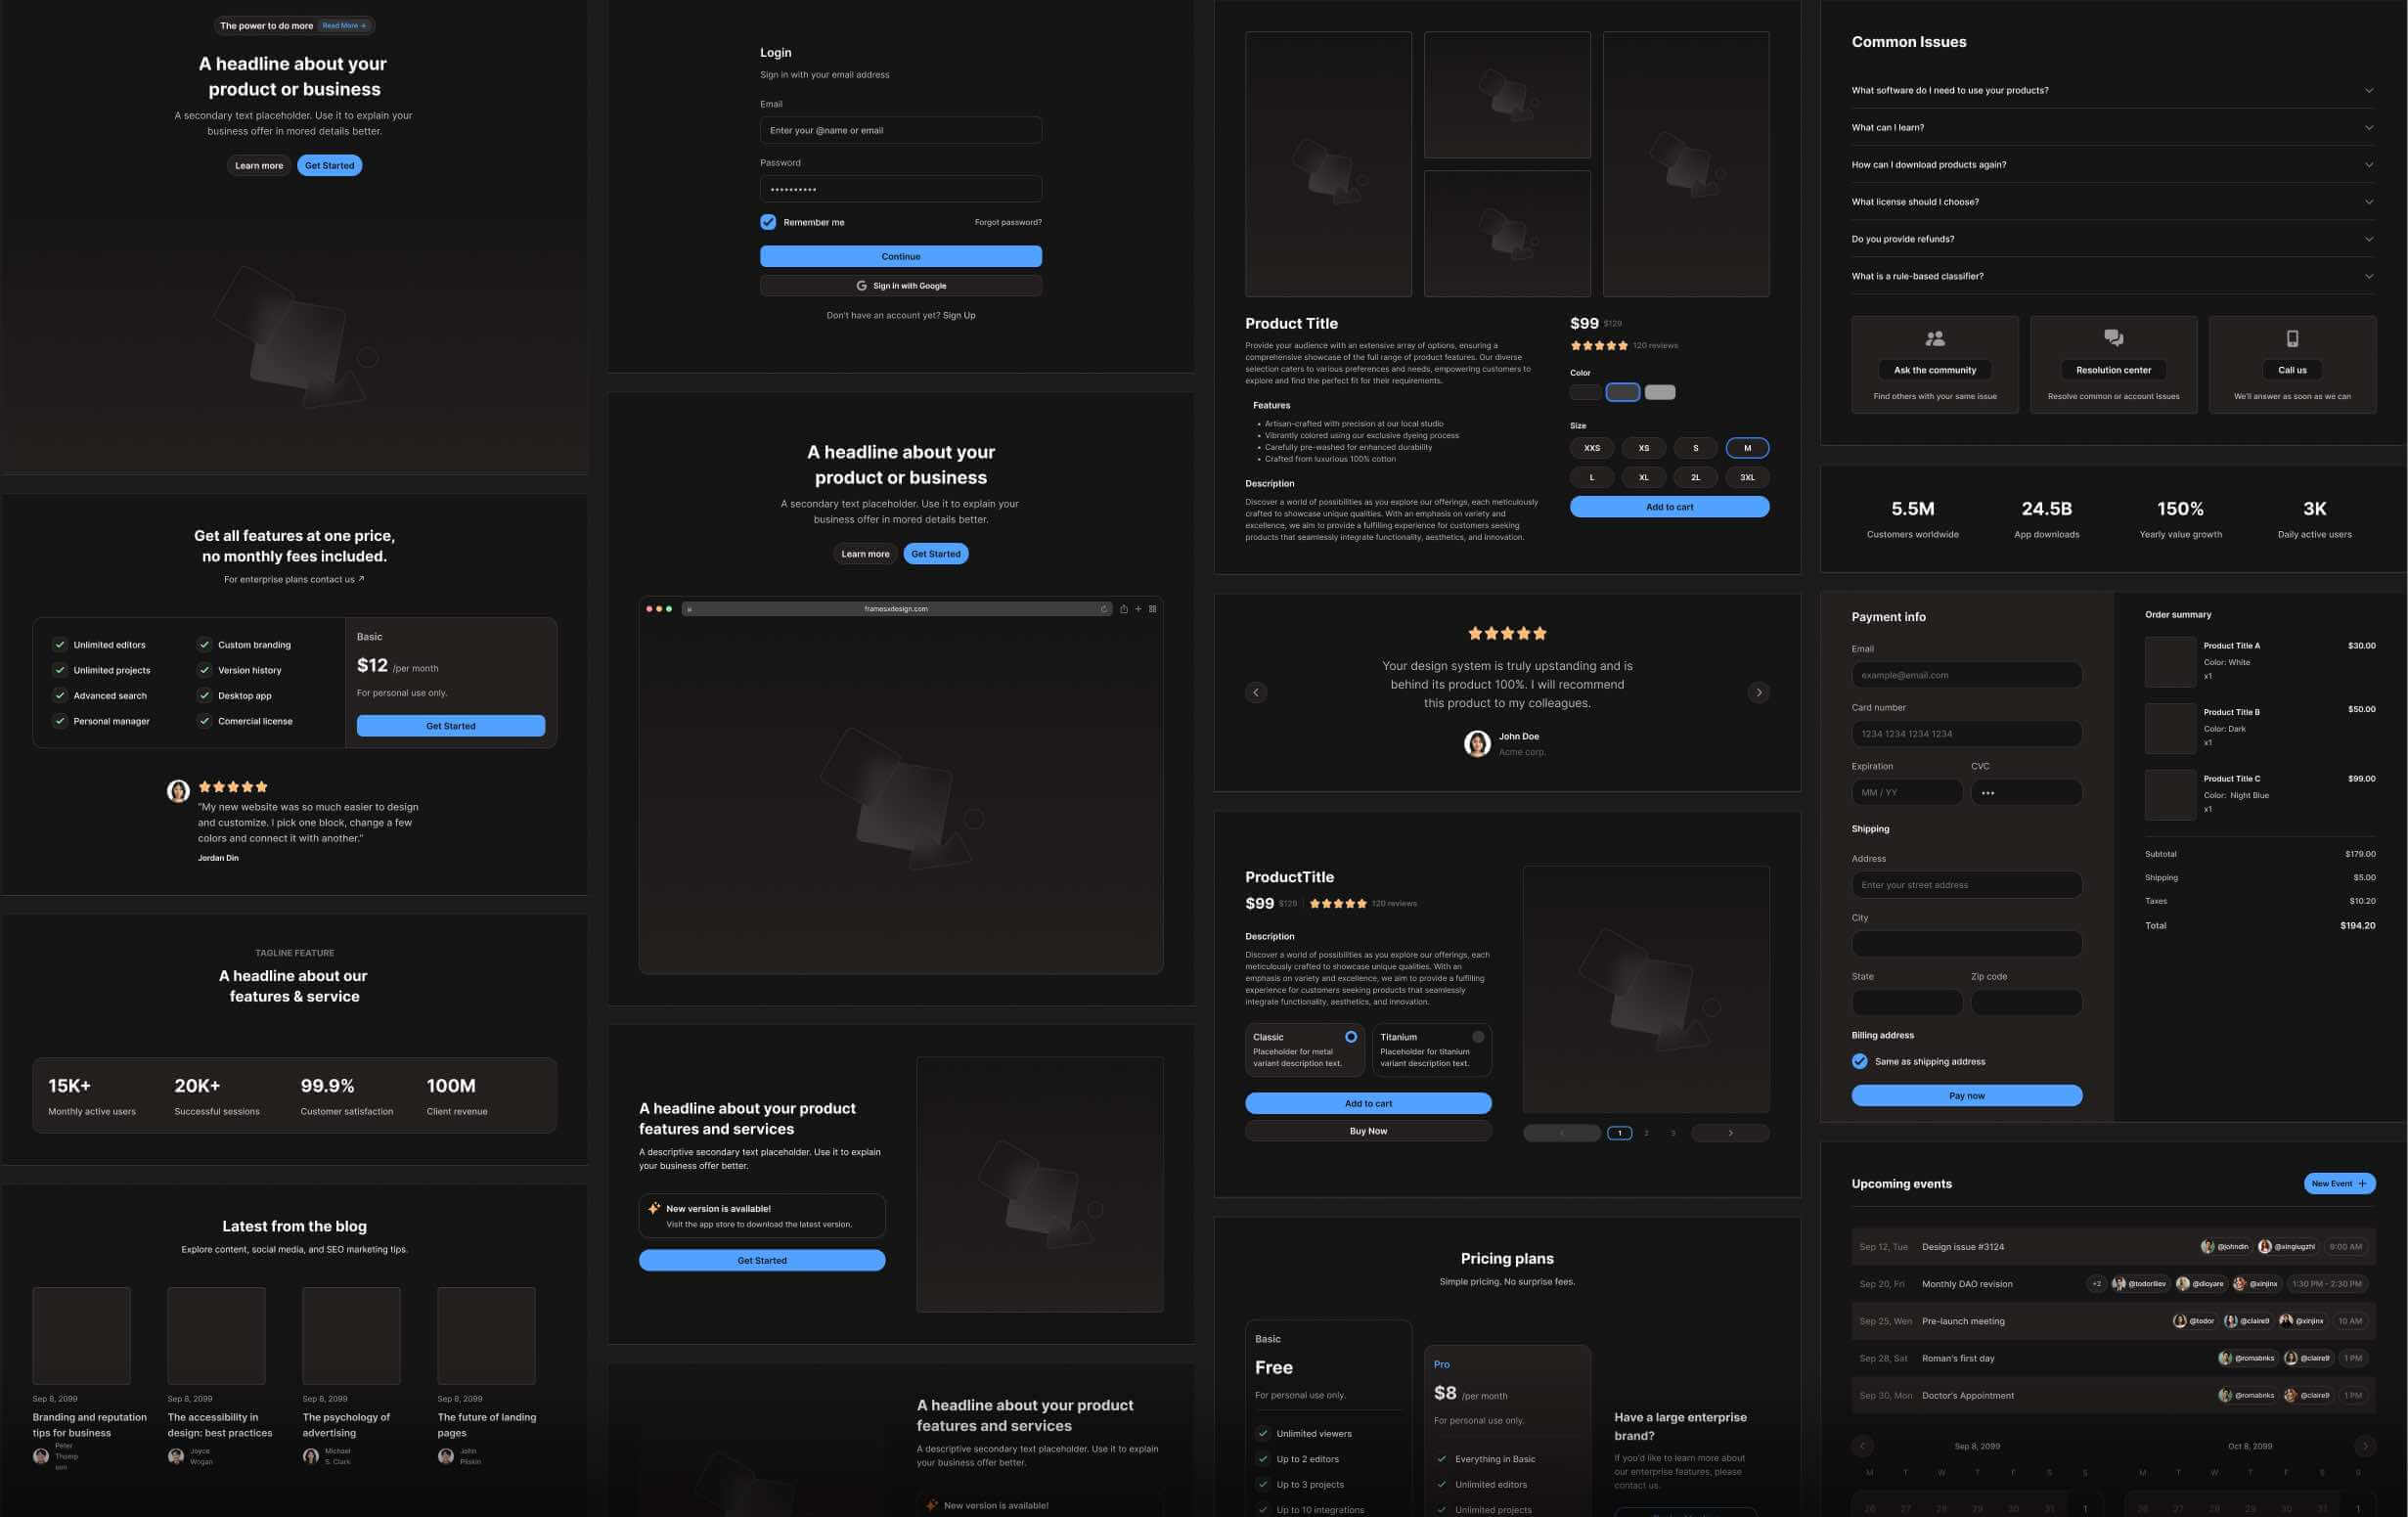The height and width of the screenshot is (1517, 2408).
Task: Click next arrow in product image pagination
Action: coord(1730,1133)
